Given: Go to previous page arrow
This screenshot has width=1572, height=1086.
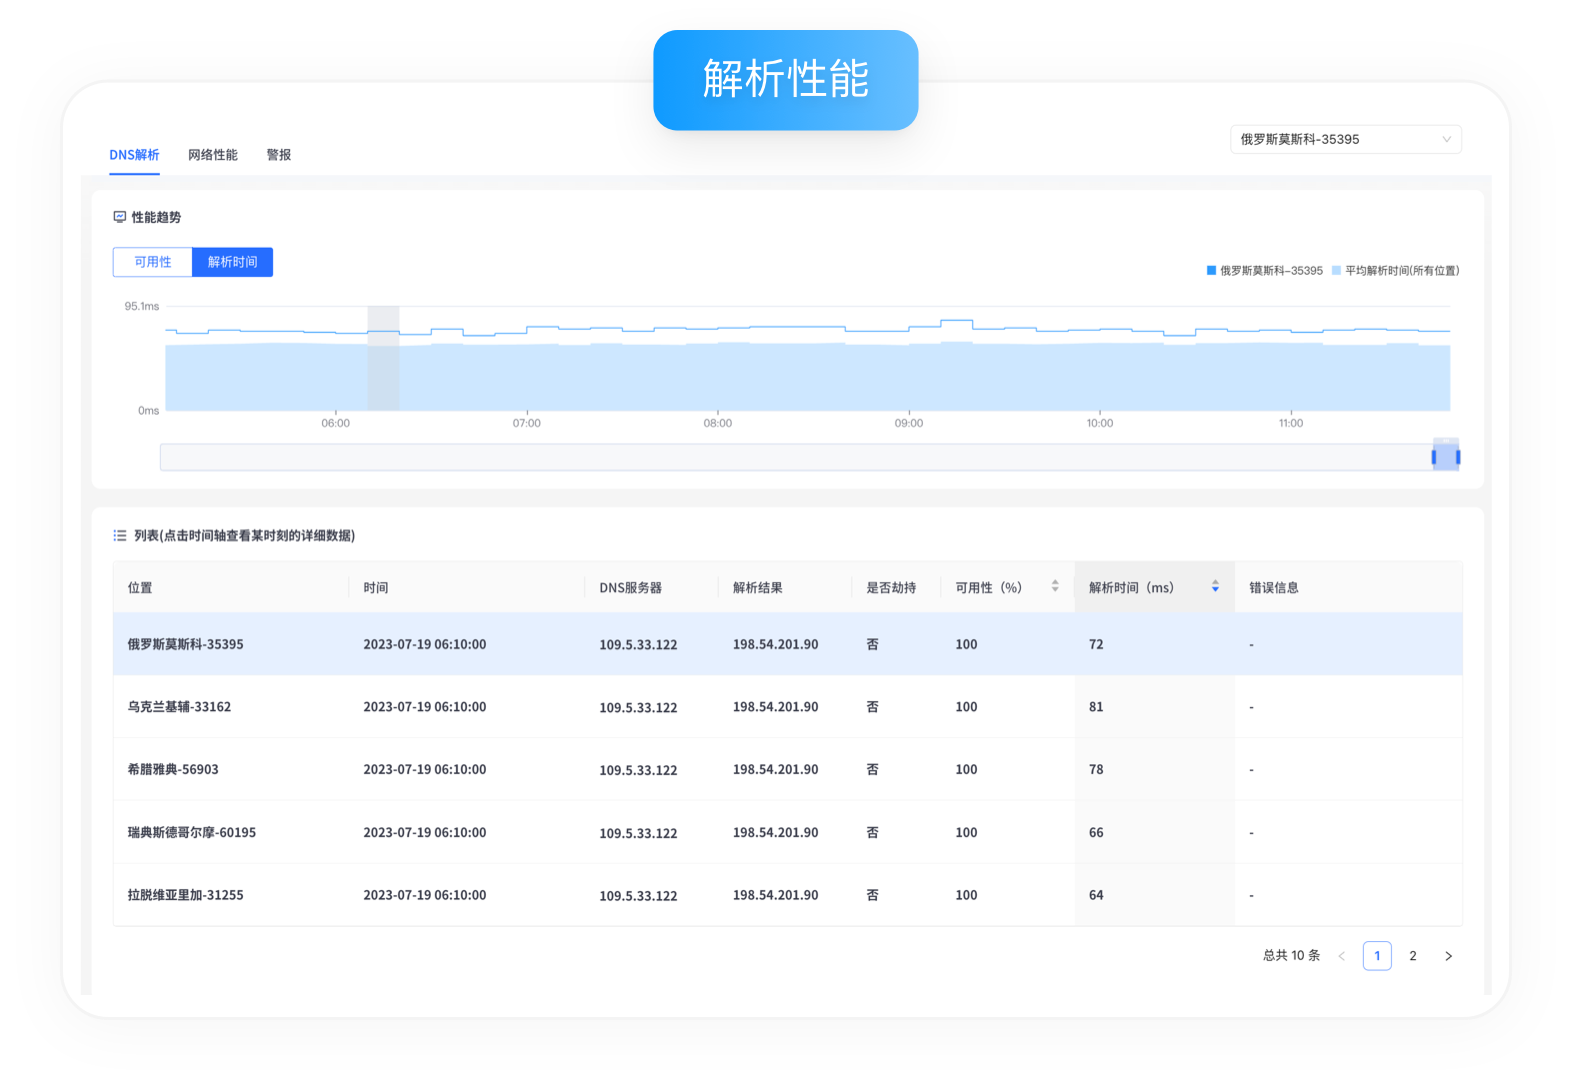Looking at the screenshot, I should point(1342,956).
